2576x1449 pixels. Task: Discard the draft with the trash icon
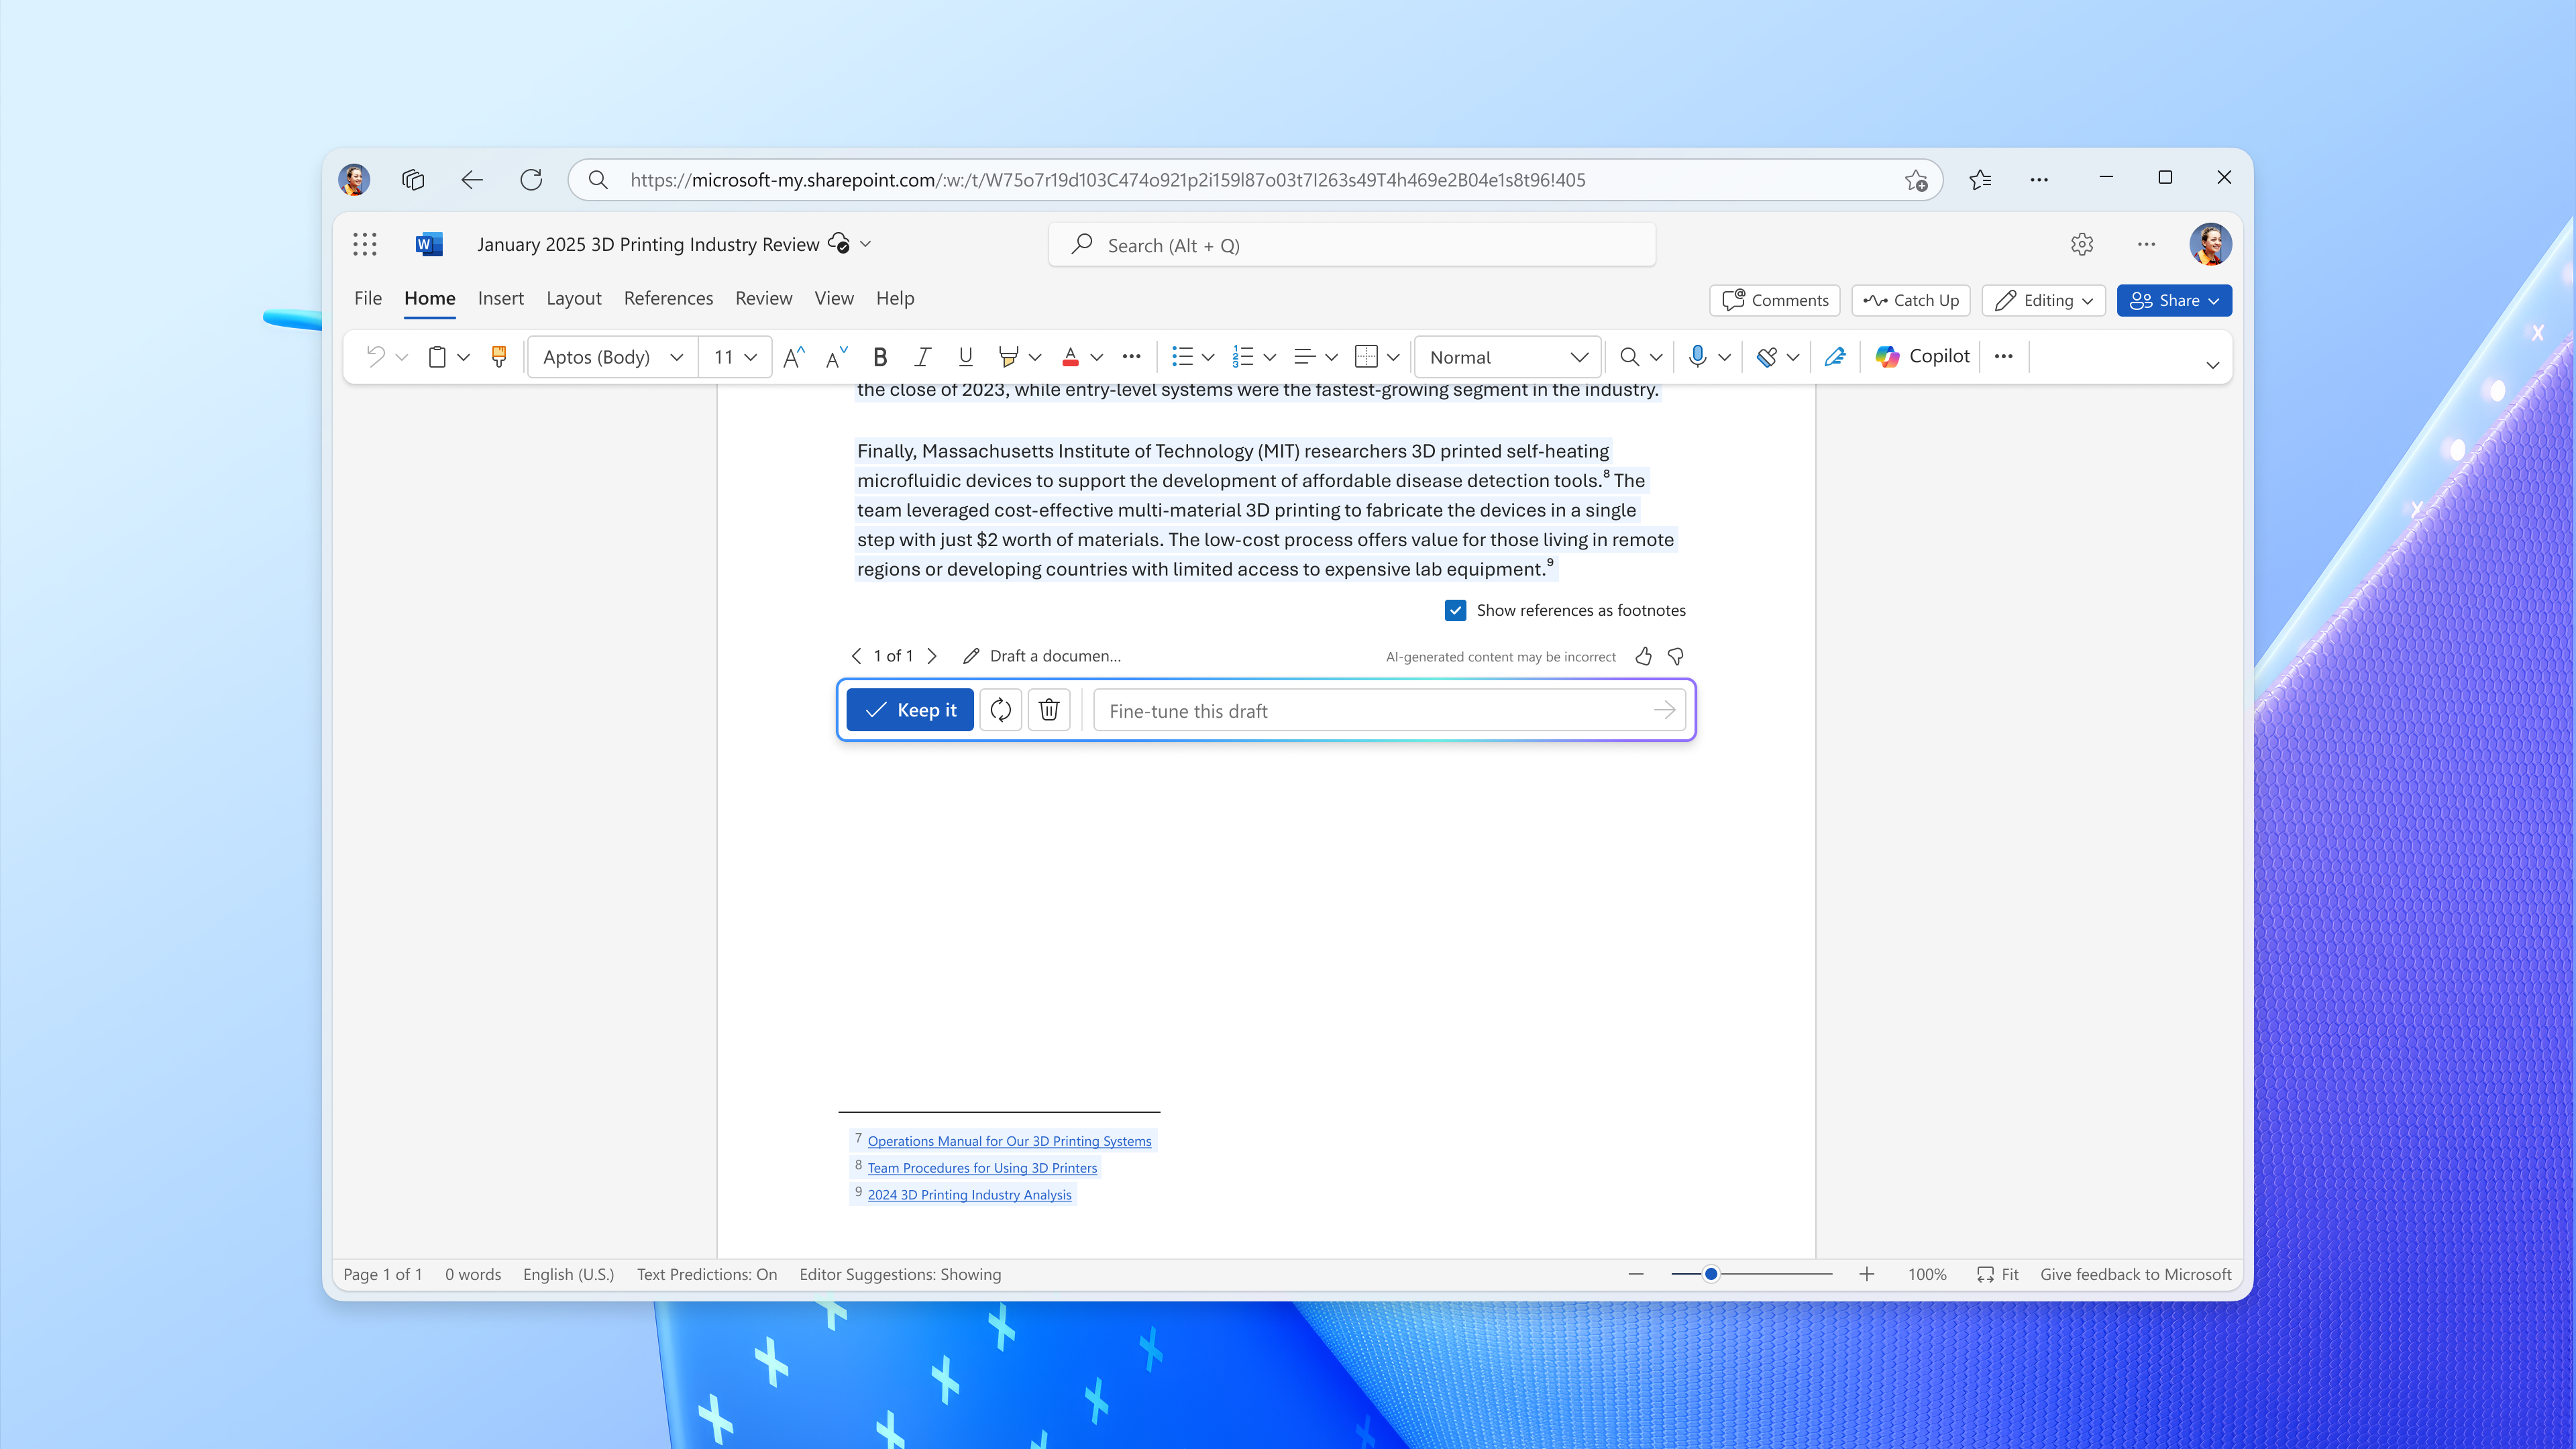pyautogui.click(x=1049, y=710)
